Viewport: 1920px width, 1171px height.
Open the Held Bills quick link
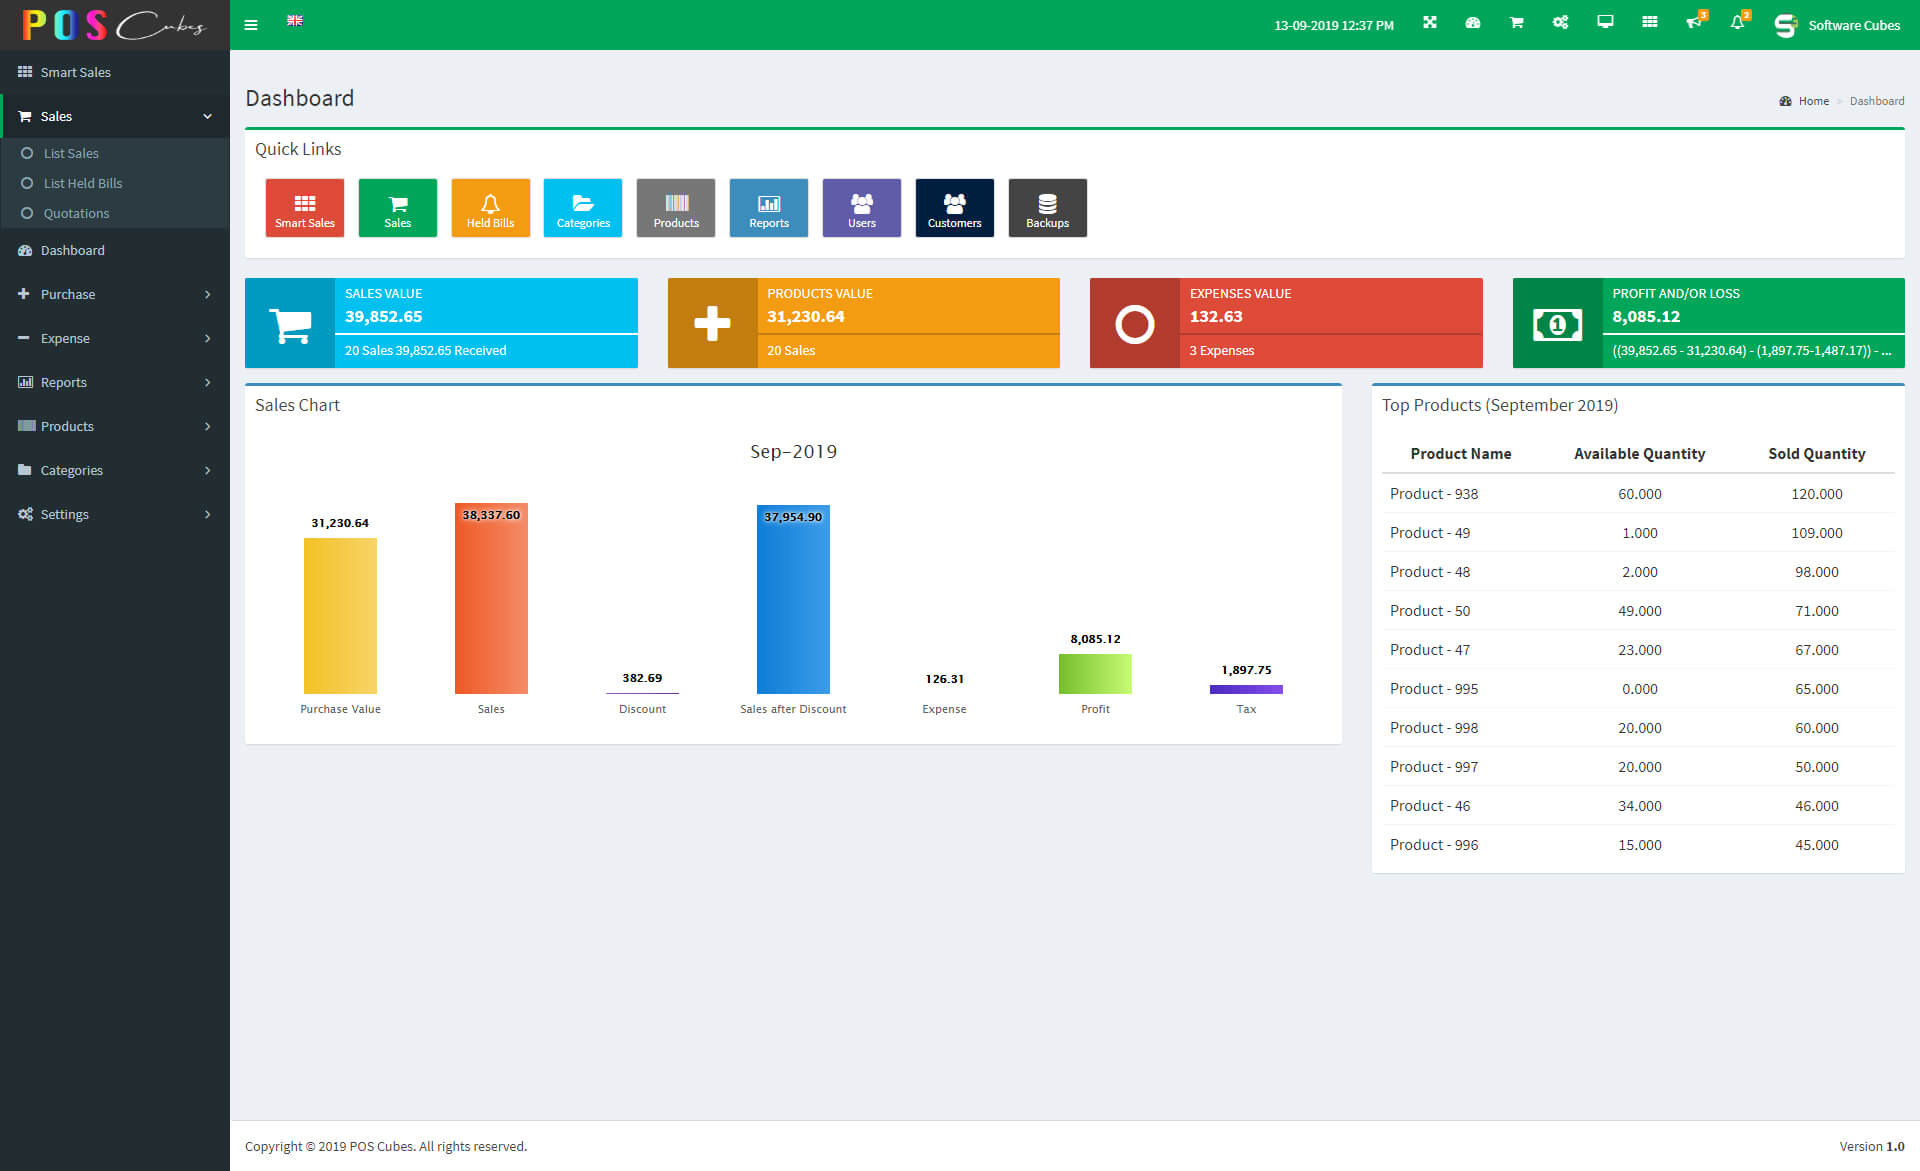(x=490, y=208)
